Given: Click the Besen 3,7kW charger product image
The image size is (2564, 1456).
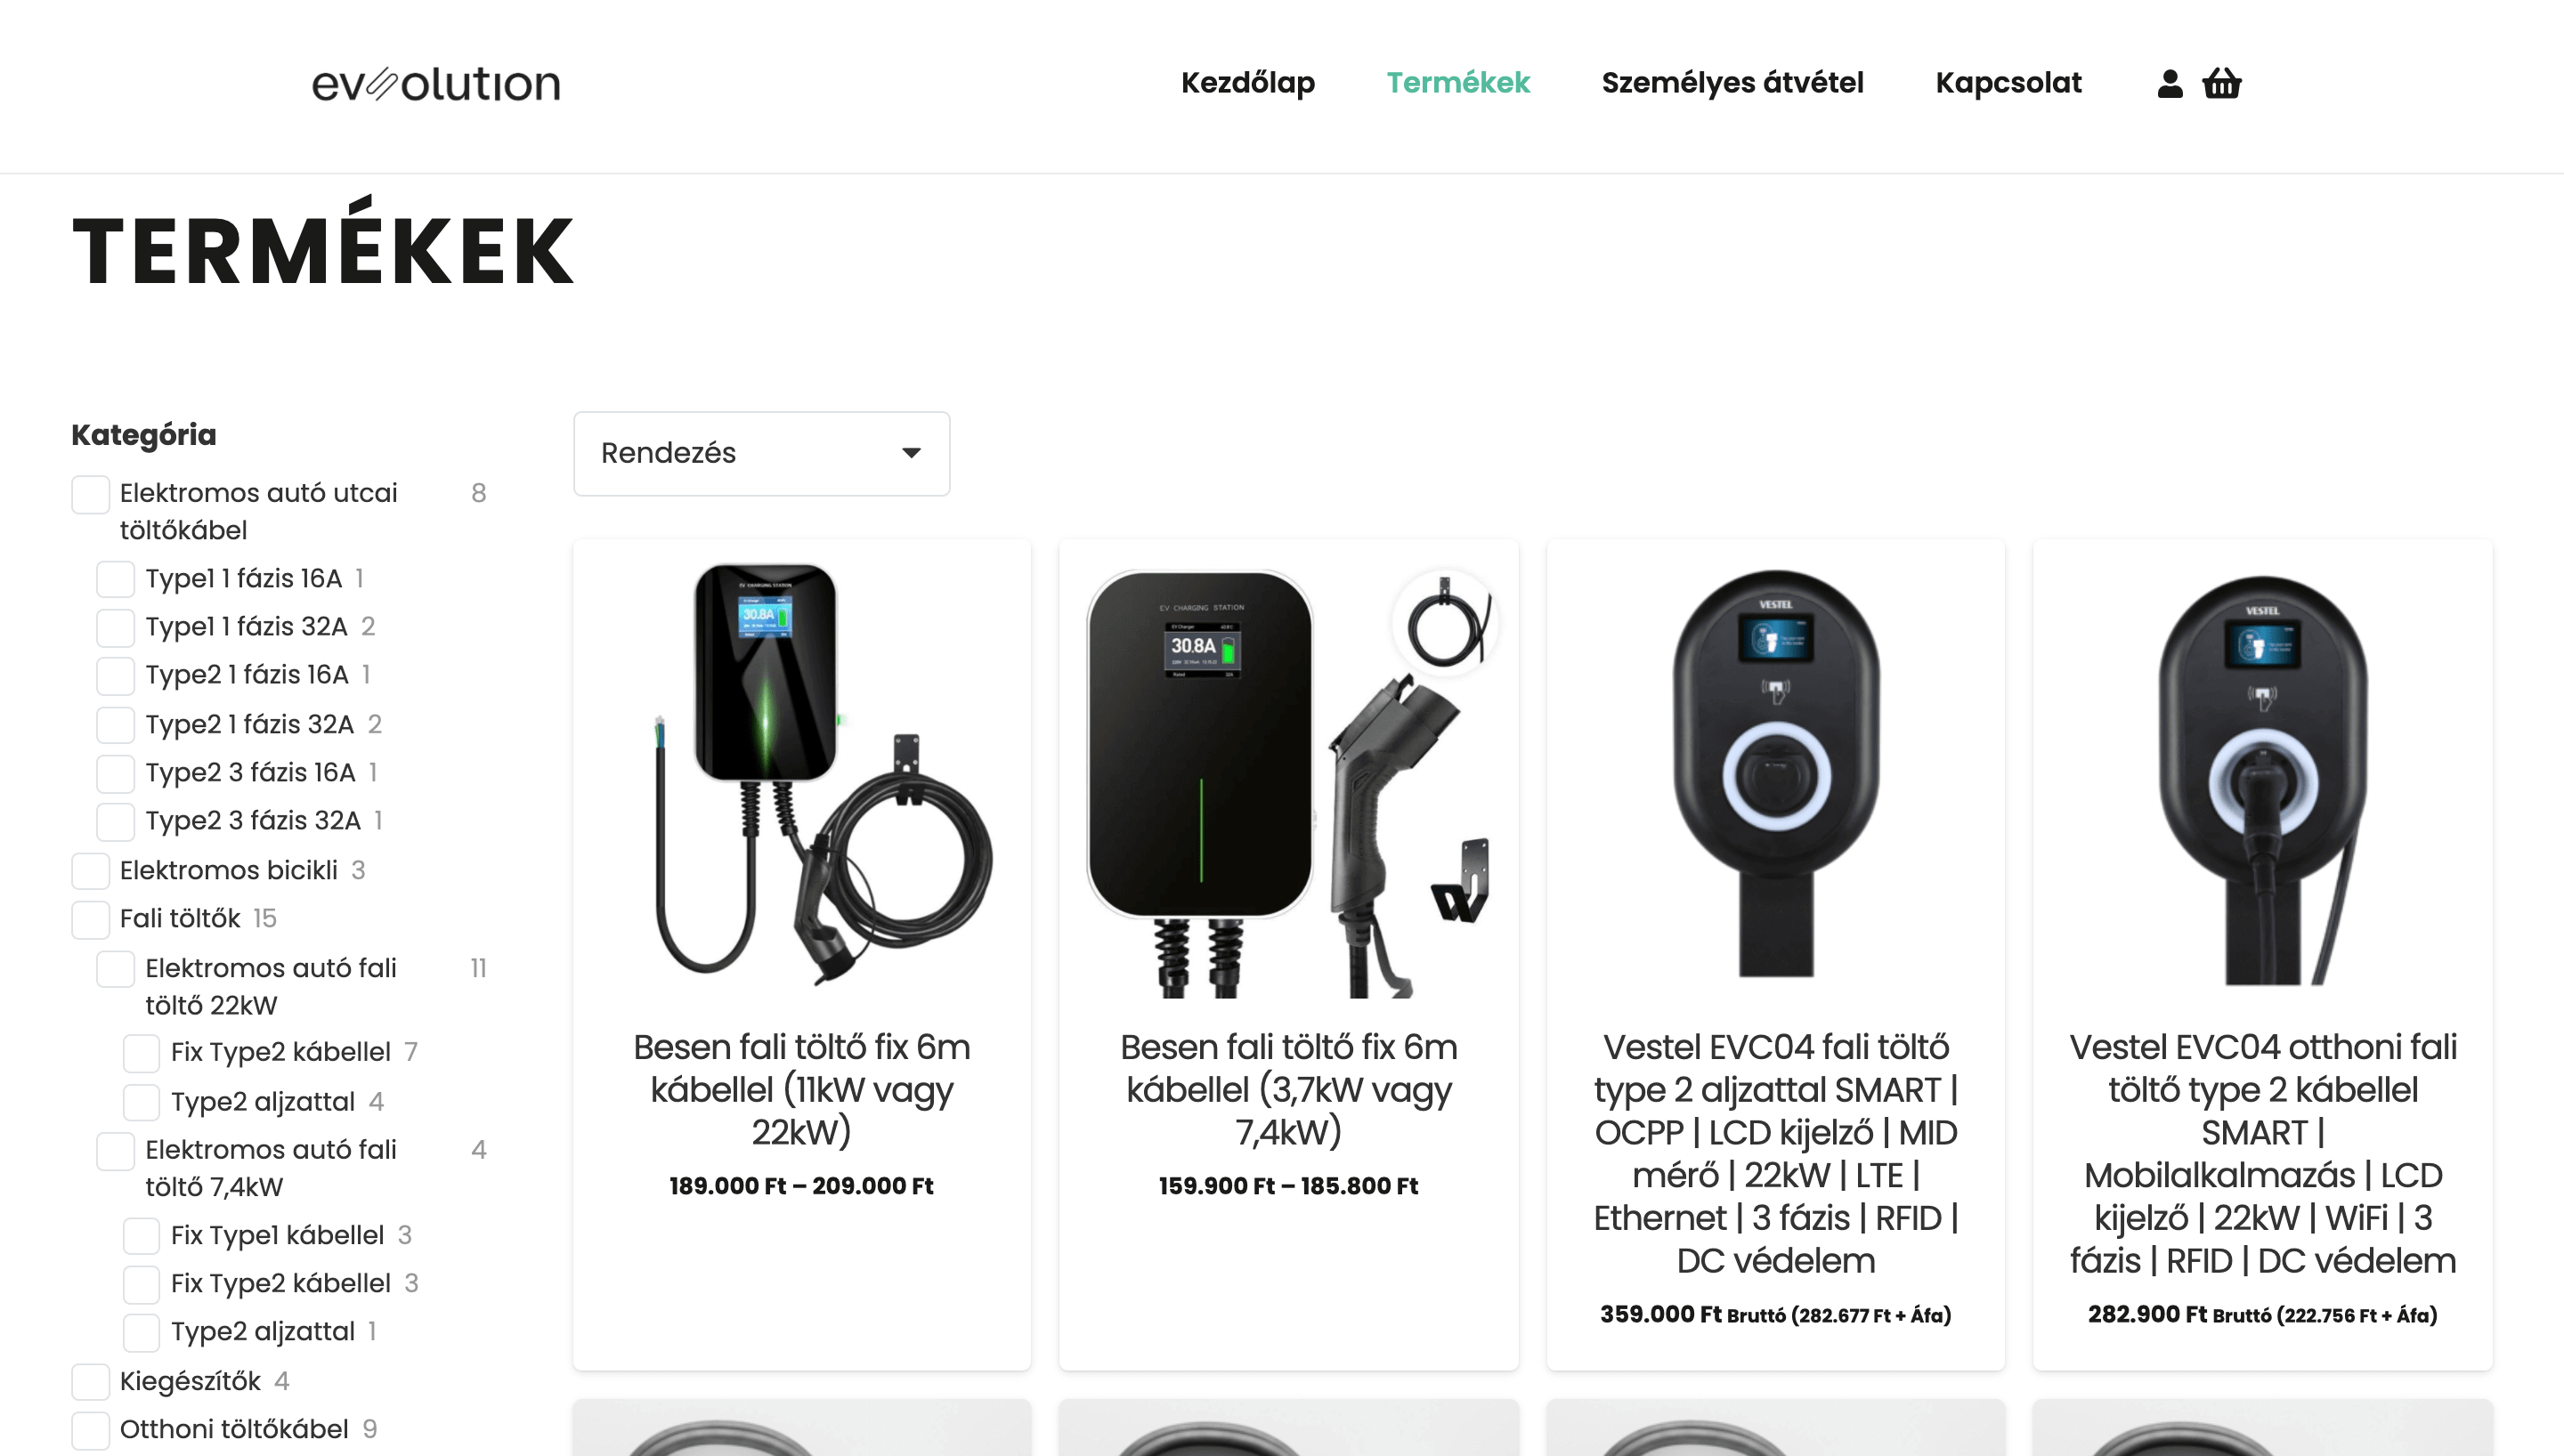Looking at the screenshot, I should click(x=1288, y=778).
